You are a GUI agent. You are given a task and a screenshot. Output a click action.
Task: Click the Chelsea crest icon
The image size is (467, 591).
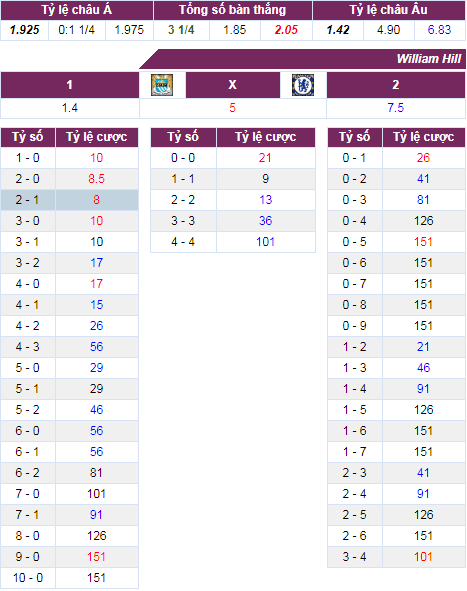(303, 85)
